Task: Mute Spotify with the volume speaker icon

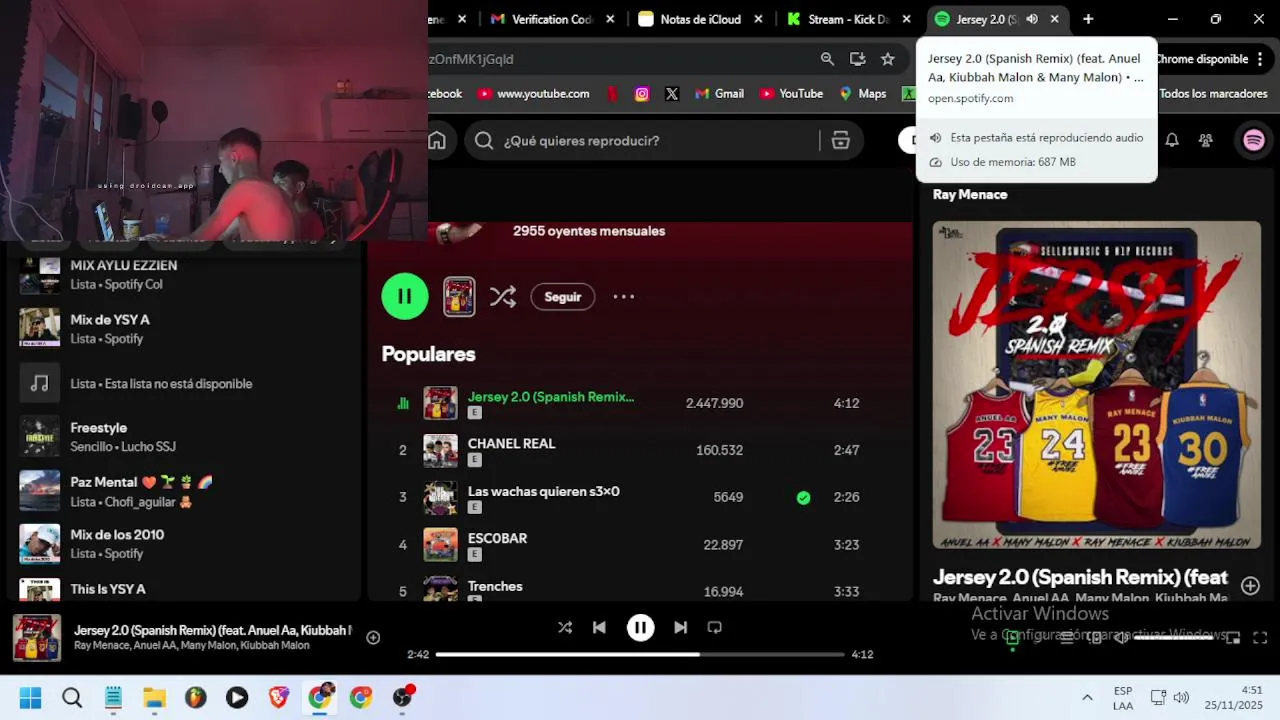Action: click(1122, 637)
